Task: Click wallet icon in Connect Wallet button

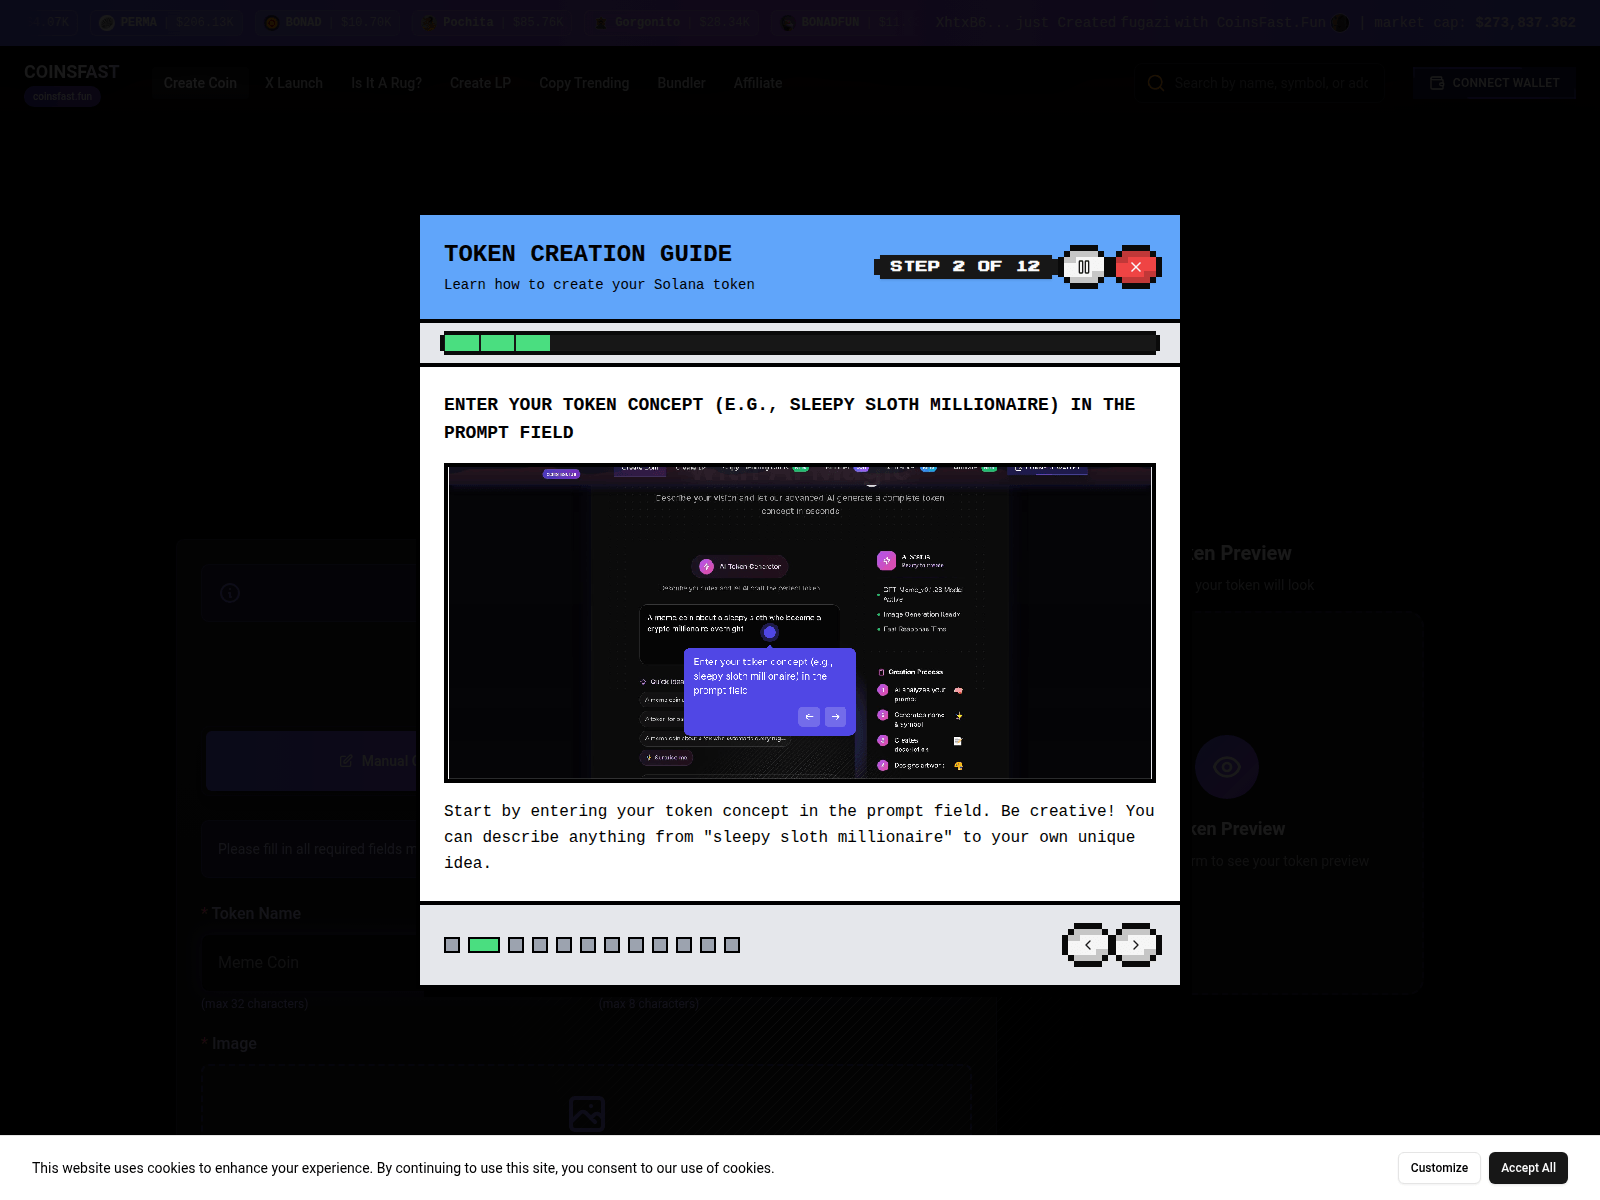Action: [x=1437, y=83]
